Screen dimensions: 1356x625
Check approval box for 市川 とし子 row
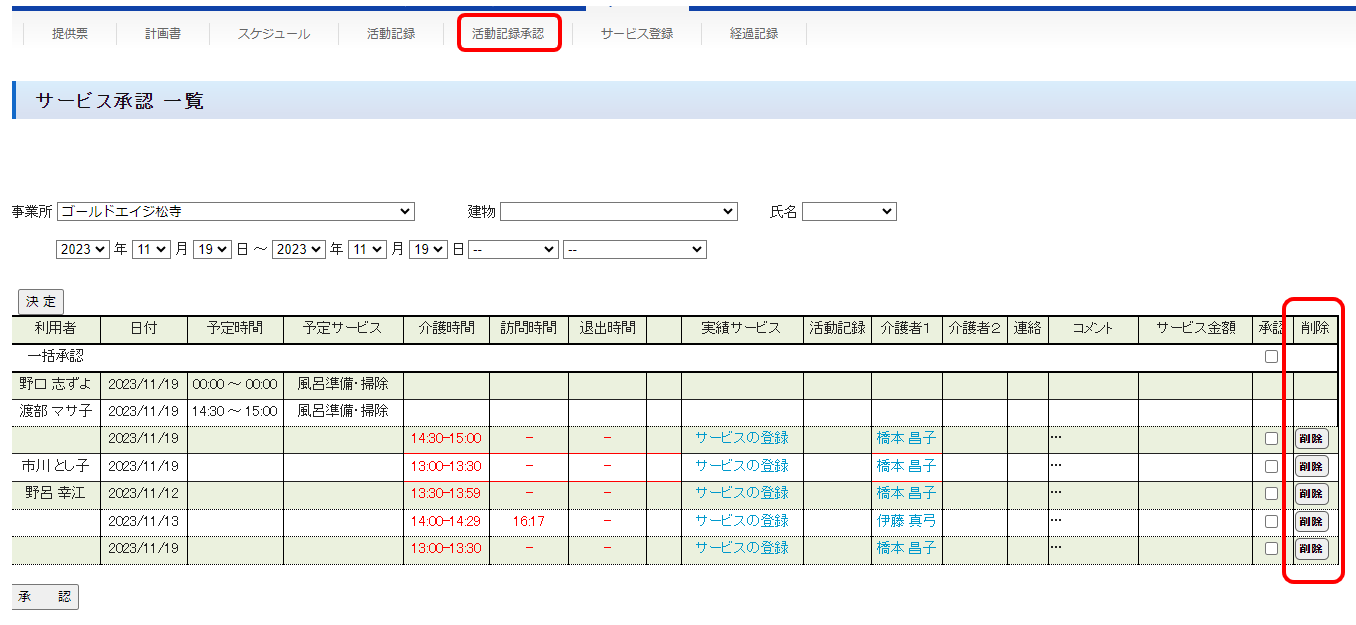pos(1271,466)
